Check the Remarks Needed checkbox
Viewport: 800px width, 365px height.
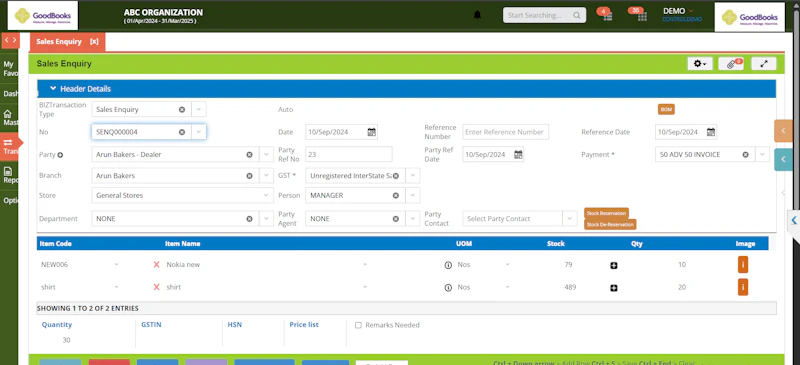coord(358,325)
